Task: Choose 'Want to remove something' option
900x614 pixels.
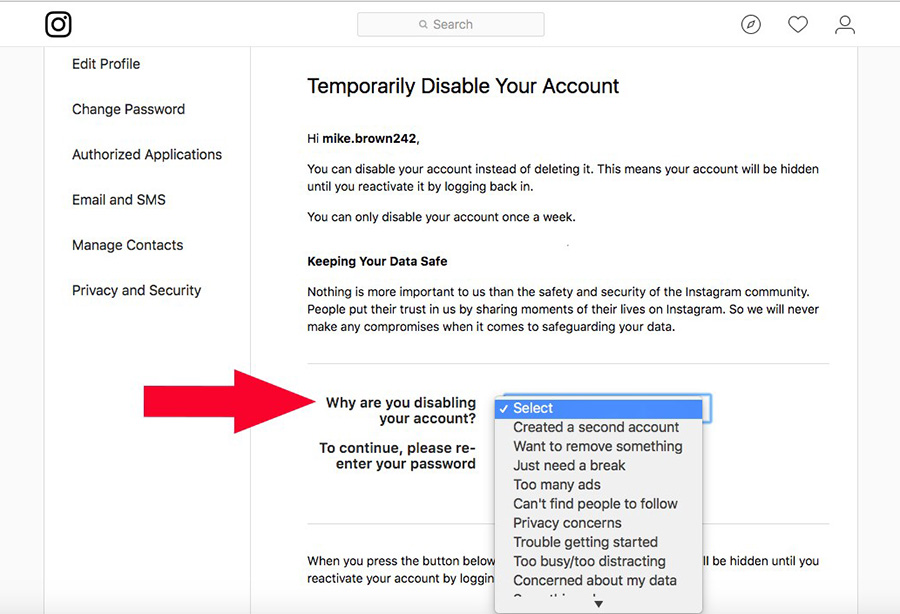Action: point(598,446)
